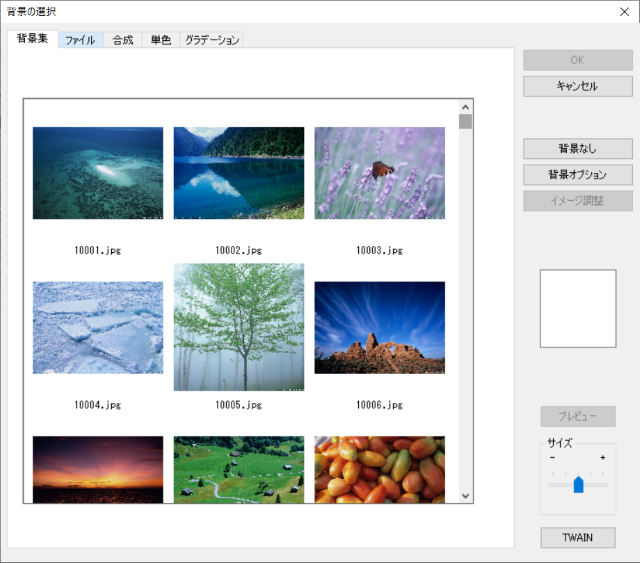This screenshot has width=640, height=563.
Task: Select the 10001.jpg sea thumbnail
Action: [x=98, y=173]
